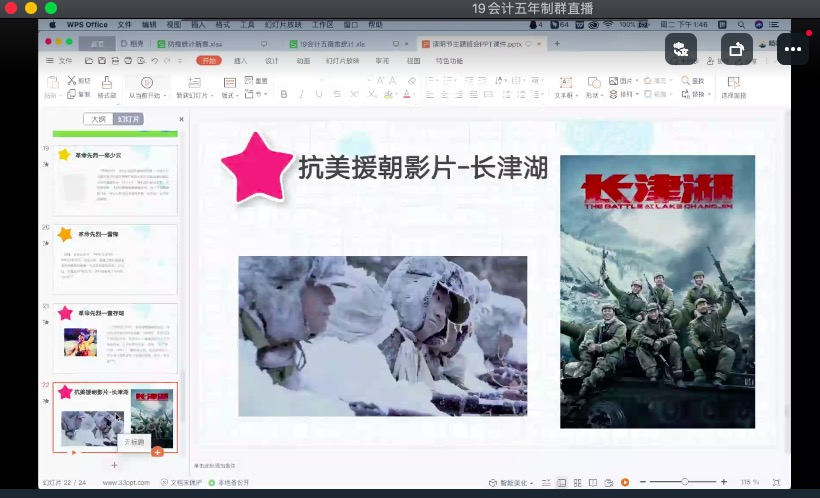Screen dimensions: 820x498
Task: Click the Bold formatting icon
Action: (x=285, y=94)
